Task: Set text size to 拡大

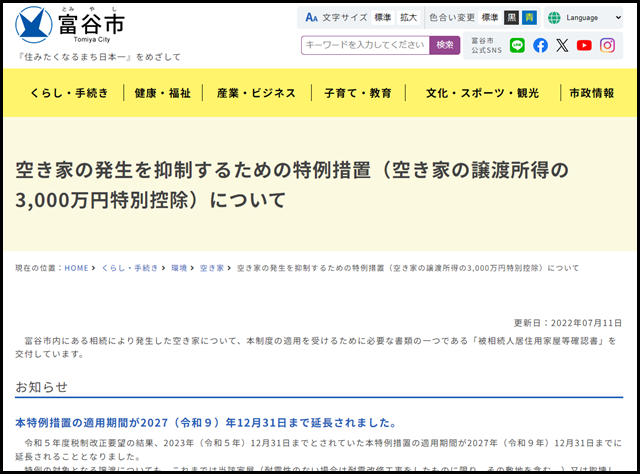Action: 408,18
